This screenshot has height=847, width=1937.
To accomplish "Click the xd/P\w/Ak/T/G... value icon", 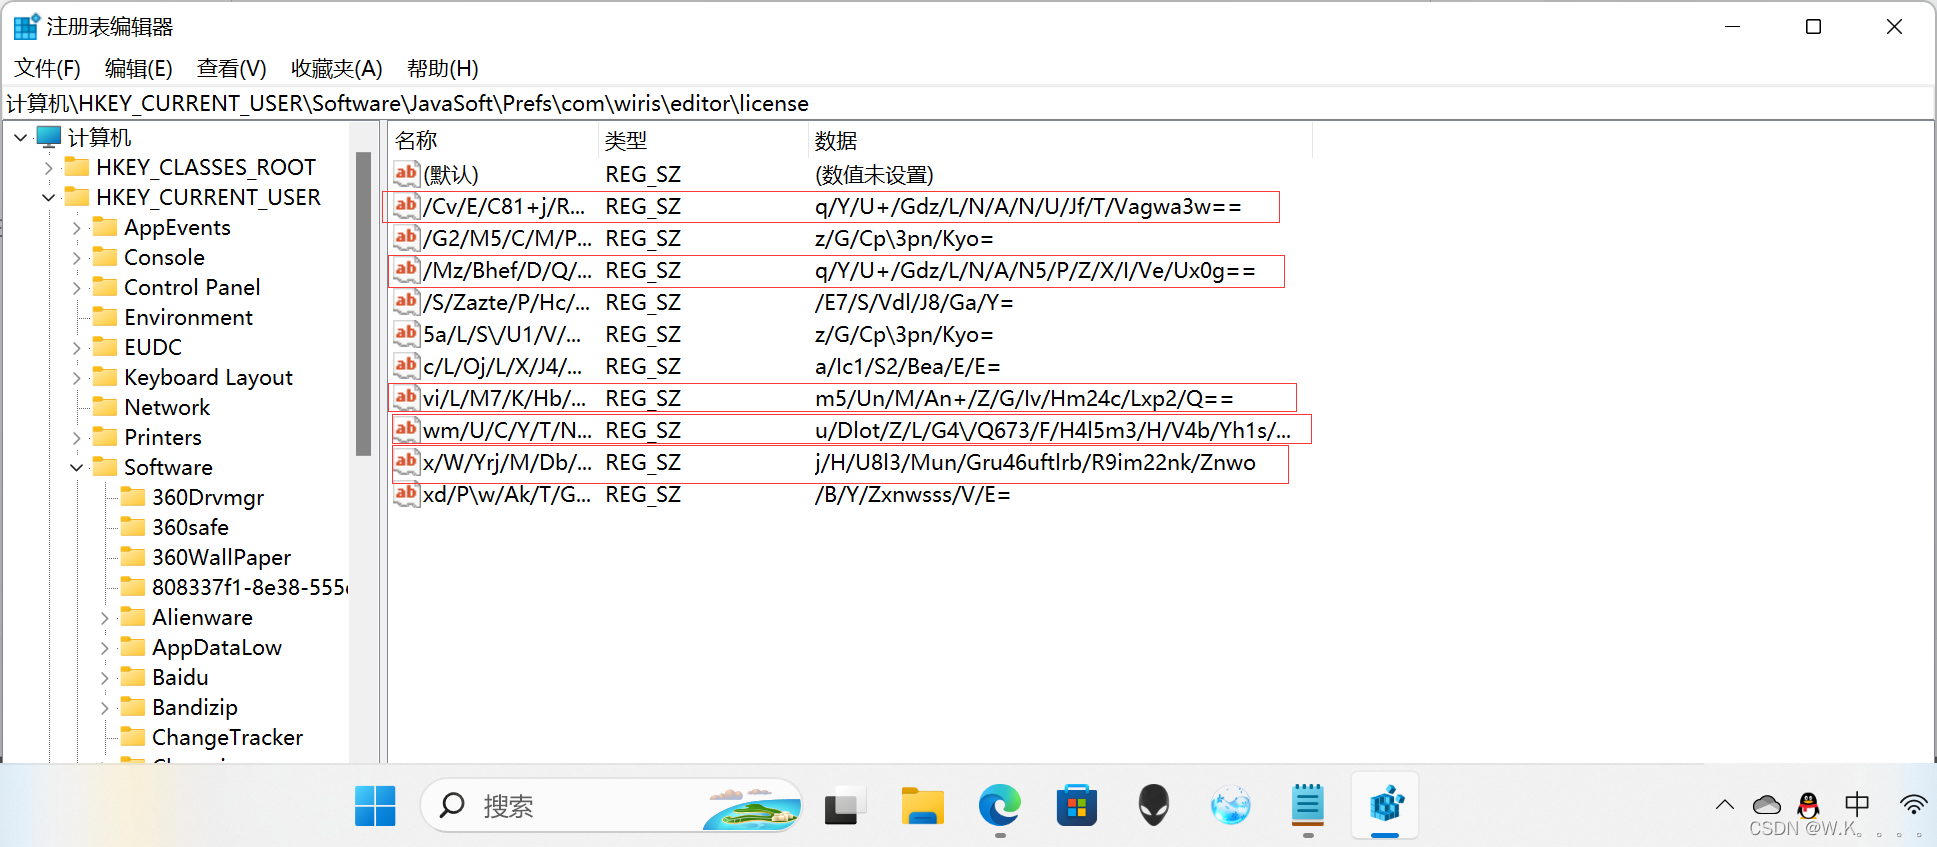I will click(406, 493).
